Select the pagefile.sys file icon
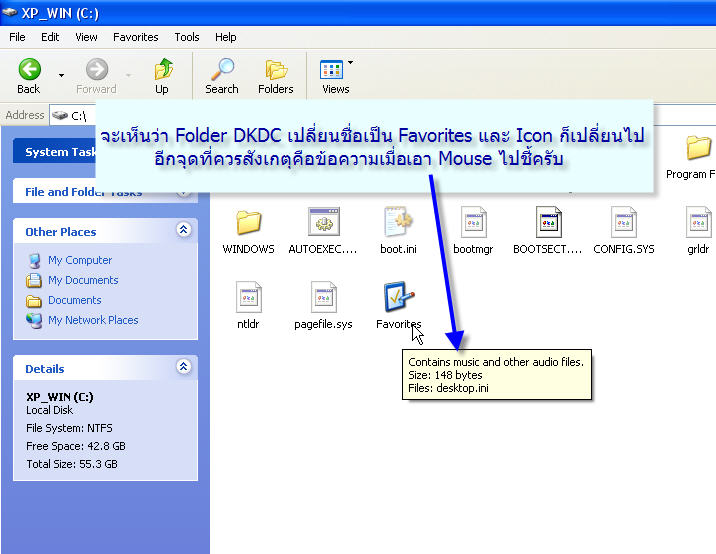Screen dimensions: 716x554 [323, 297]
